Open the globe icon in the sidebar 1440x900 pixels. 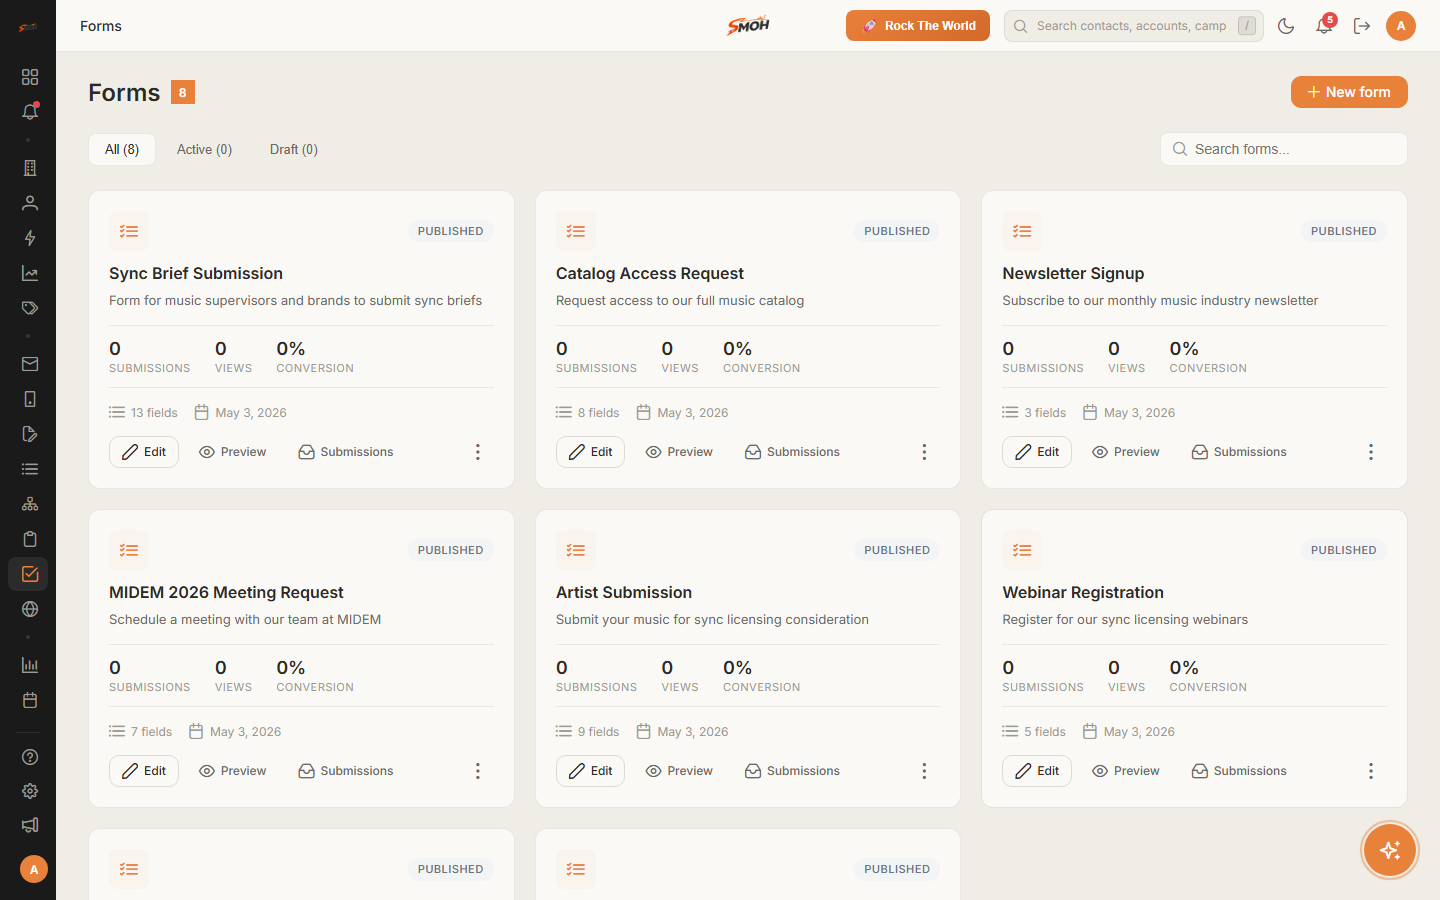point(30,609)
